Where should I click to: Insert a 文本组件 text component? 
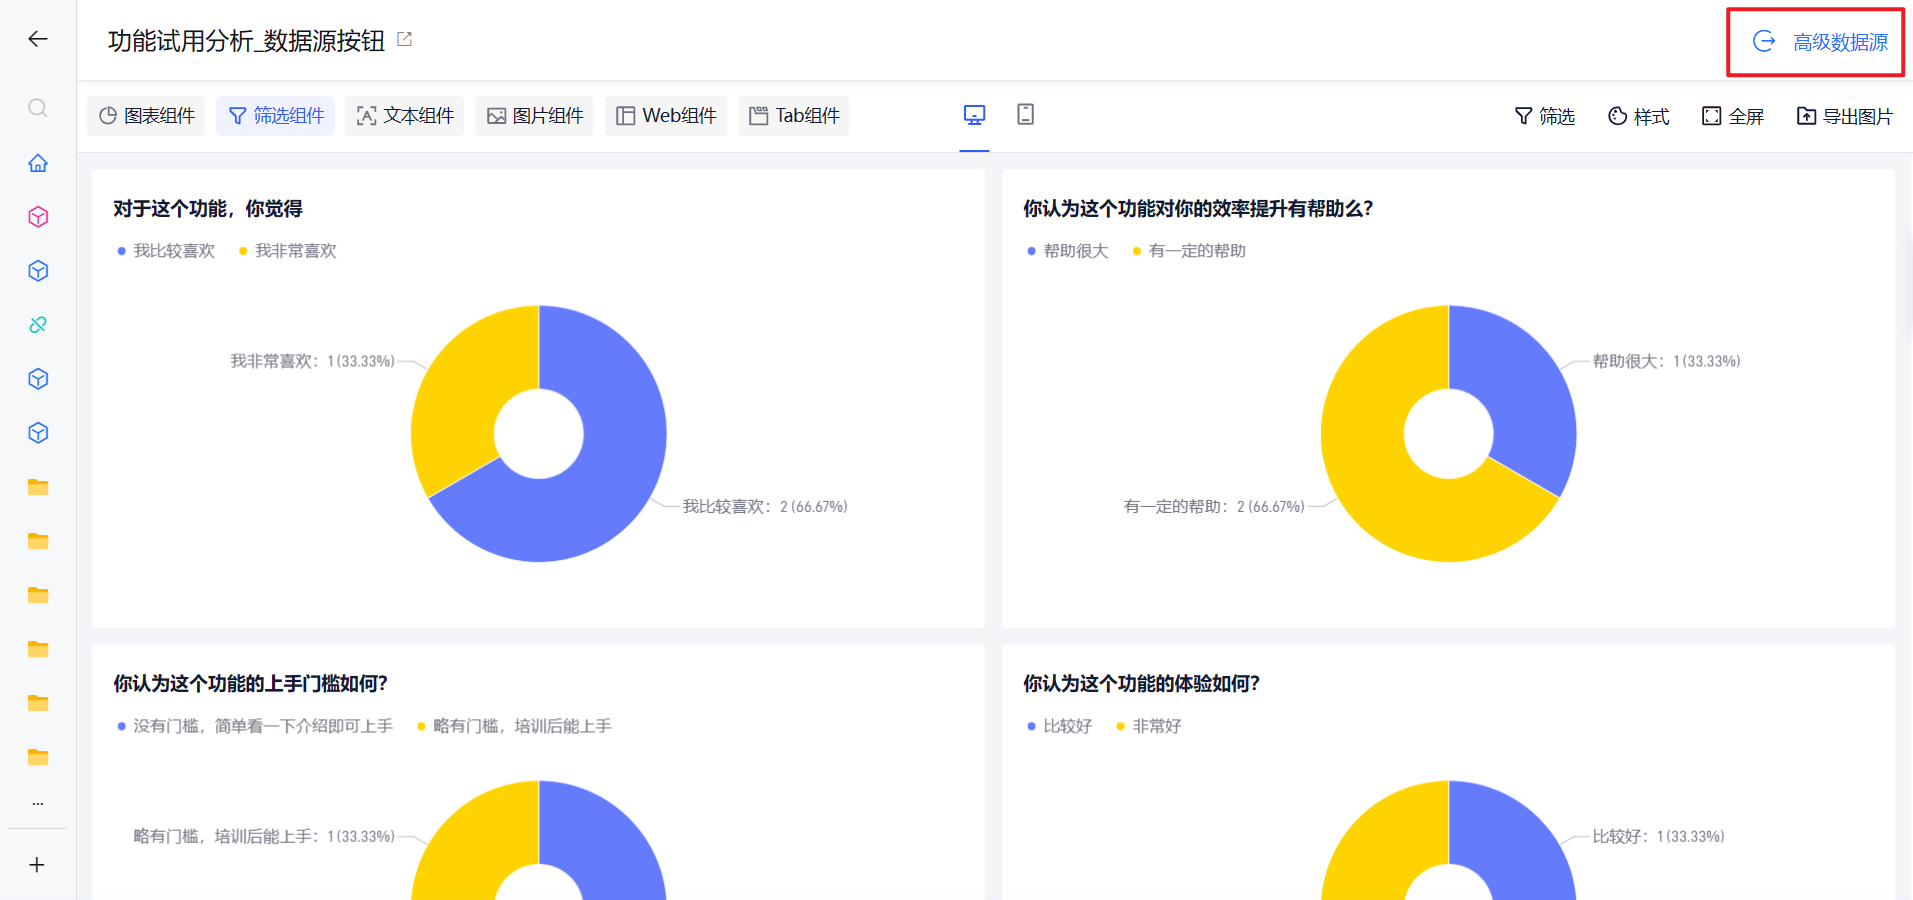pyautogui.click(x=405, y=116)
